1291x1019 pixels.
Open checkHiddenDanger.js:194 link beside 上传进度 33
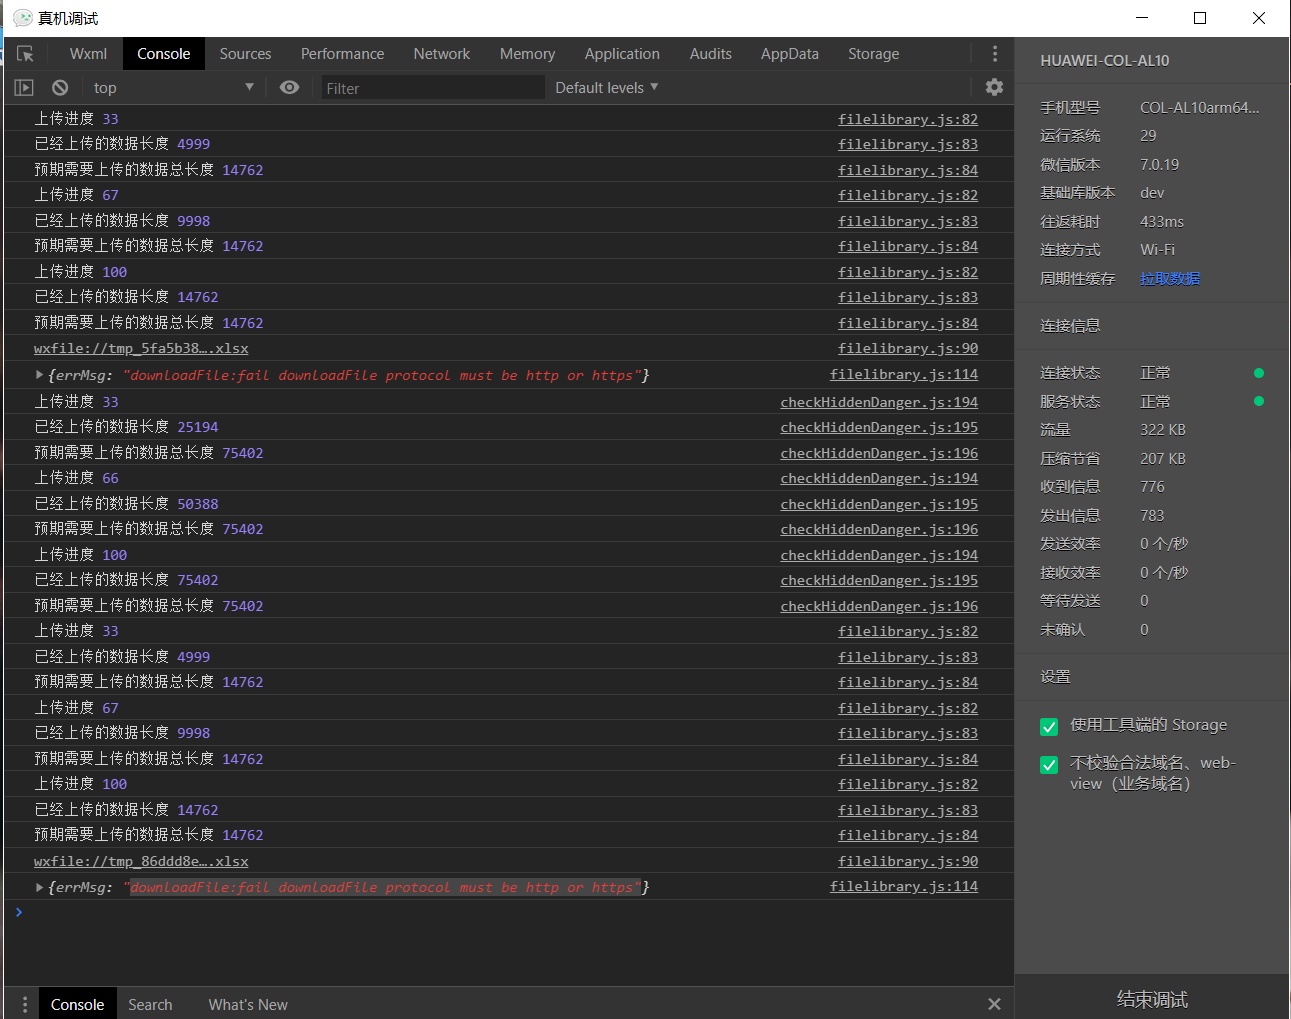[879, 402]
